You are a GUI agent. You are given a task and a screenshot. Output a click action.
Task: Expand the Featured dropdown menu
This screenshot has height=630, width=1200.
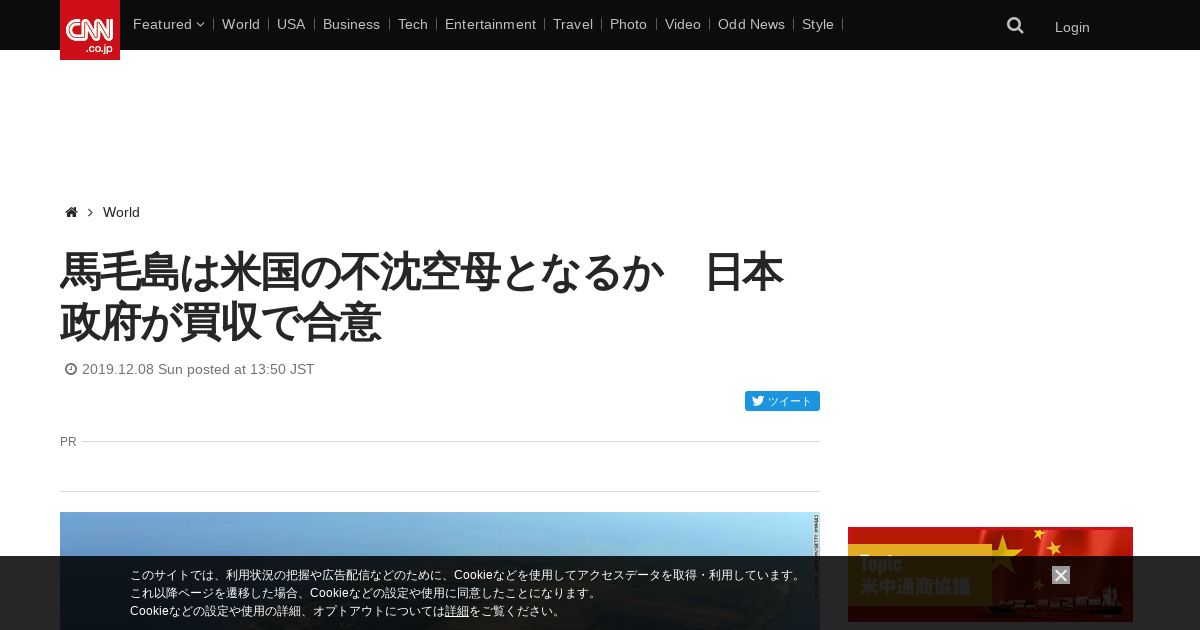(168, 24)
